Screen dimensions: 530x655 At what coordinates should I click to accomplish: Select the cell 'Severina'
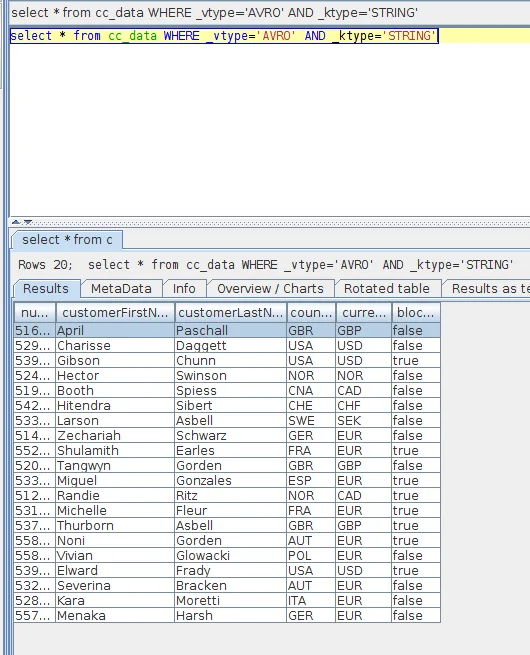115,586
